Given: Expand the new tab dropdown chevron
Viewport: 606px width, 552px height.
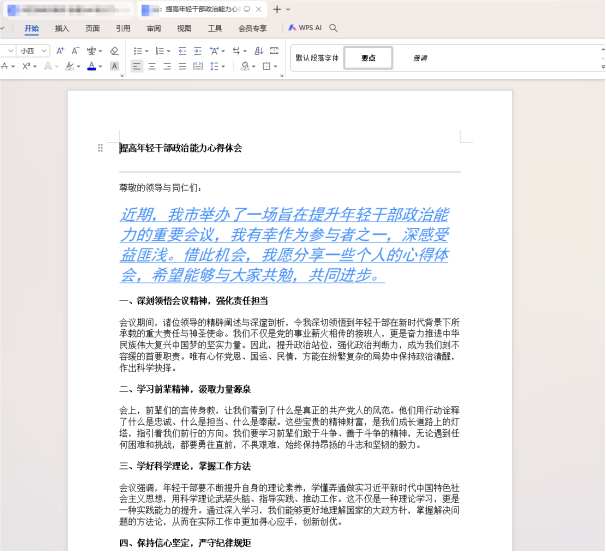Looking at the screenshot, I should (x=288, y=9).
